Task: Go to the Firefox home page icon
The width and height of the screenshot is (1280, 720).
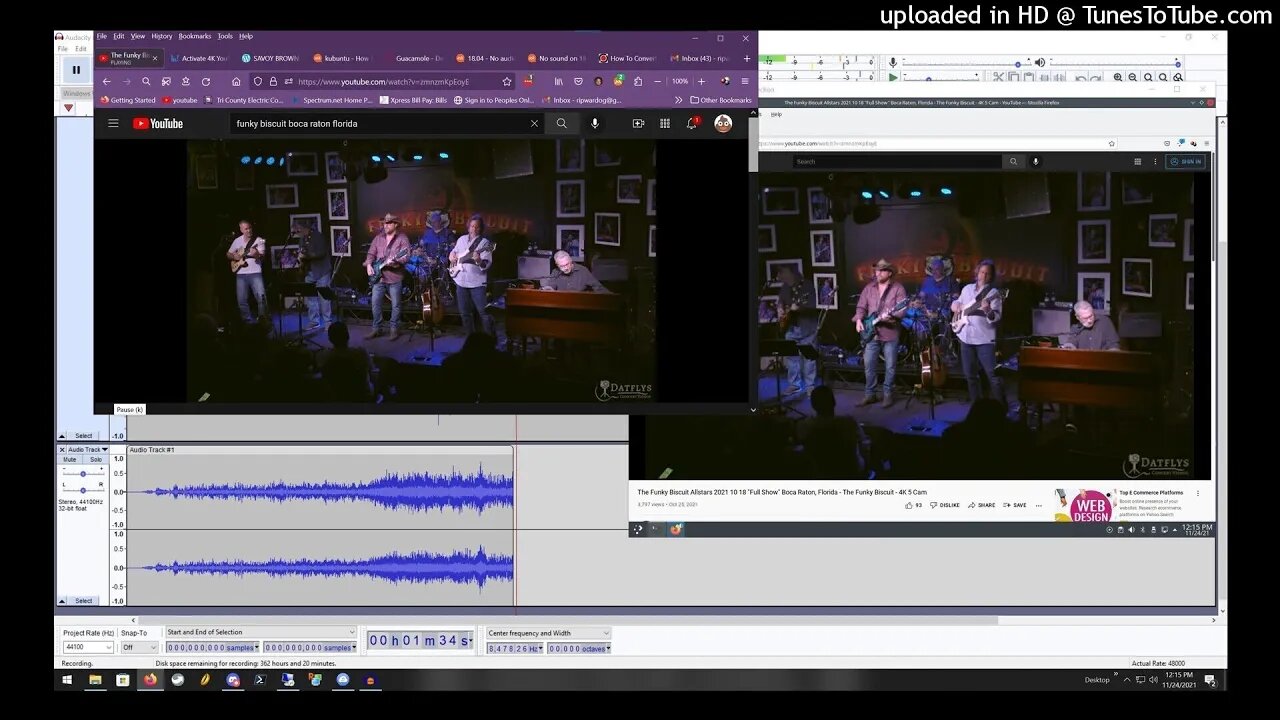Action: tap(236, 82)
